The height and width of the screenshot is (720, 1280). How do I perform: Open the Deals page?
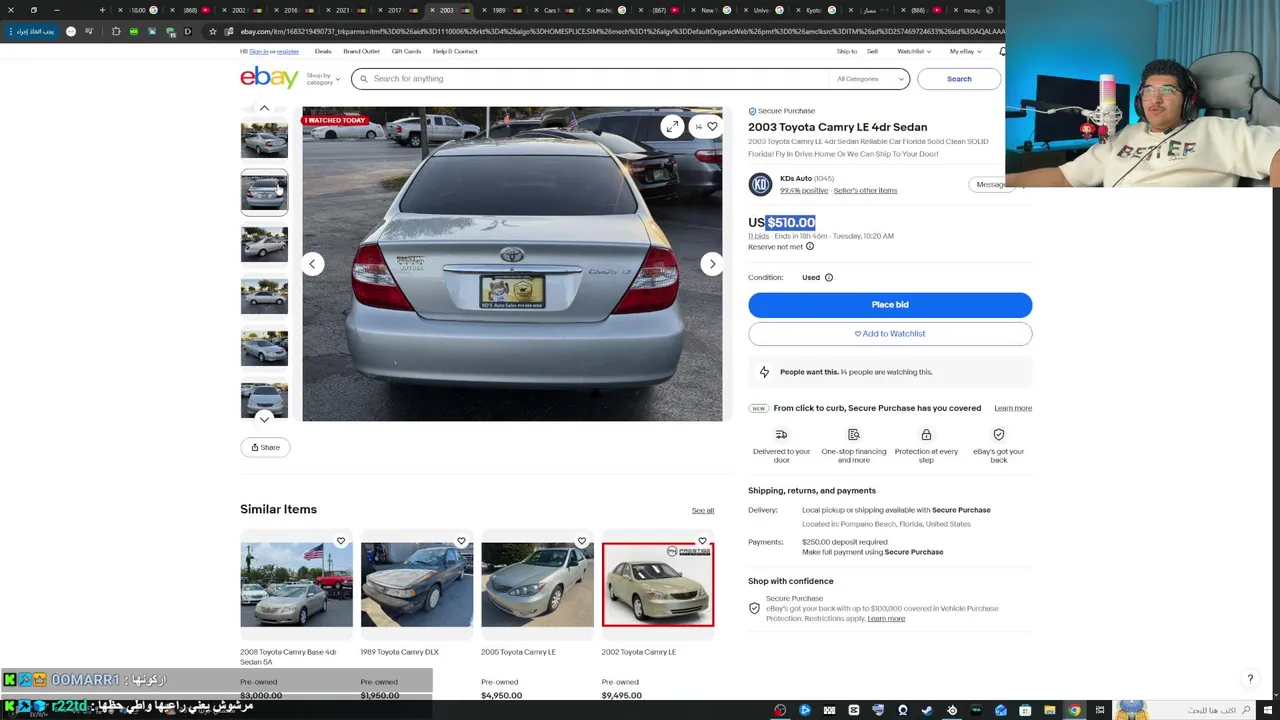tap(323, 51)
